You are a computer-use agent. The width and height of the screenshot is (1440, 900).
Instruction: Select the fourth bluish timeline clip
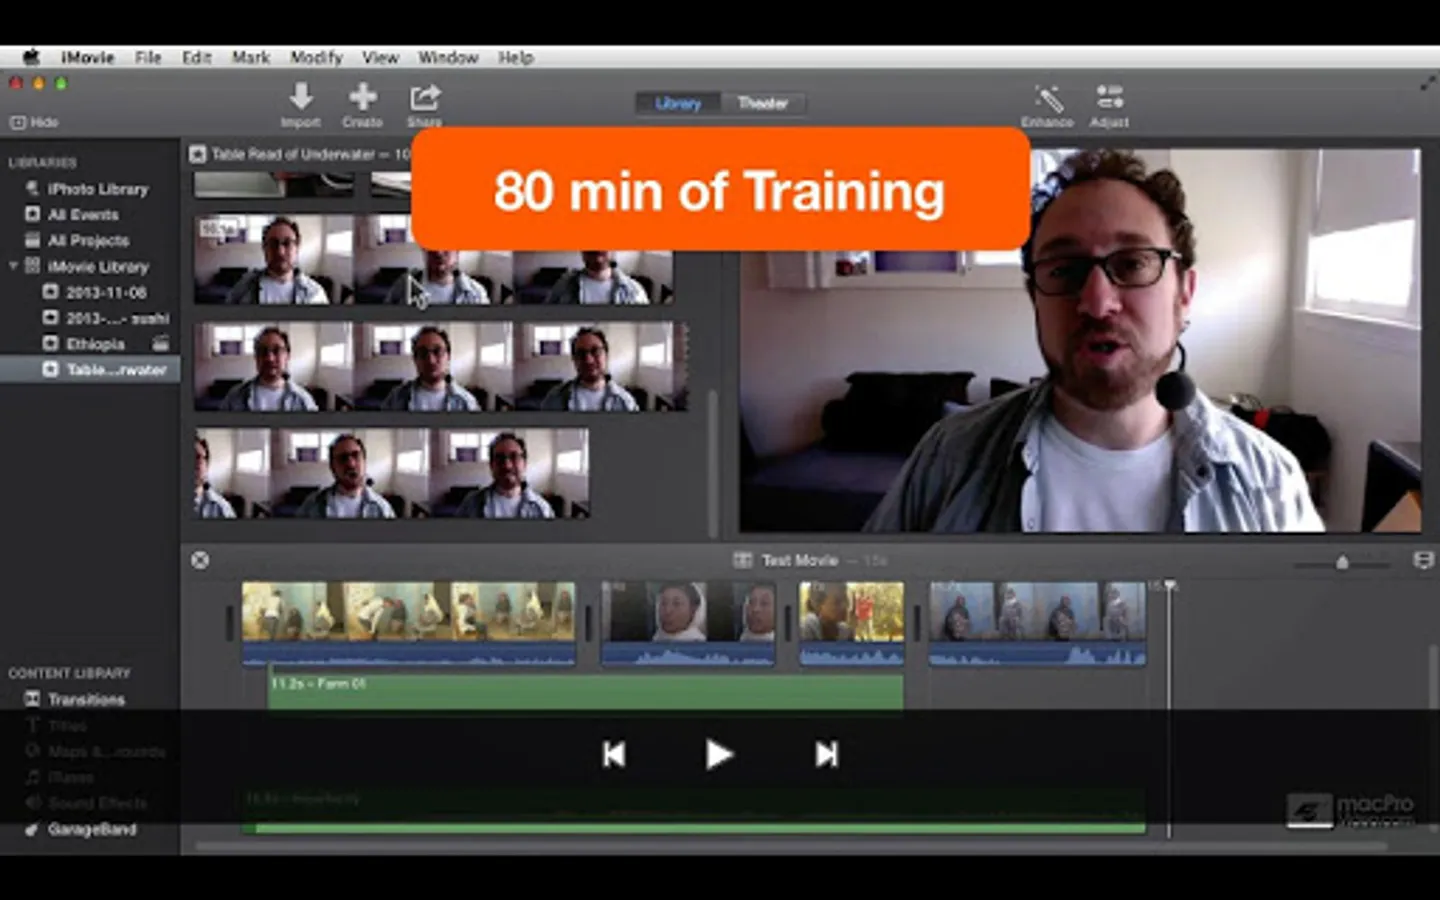[x=1037, y=623]
